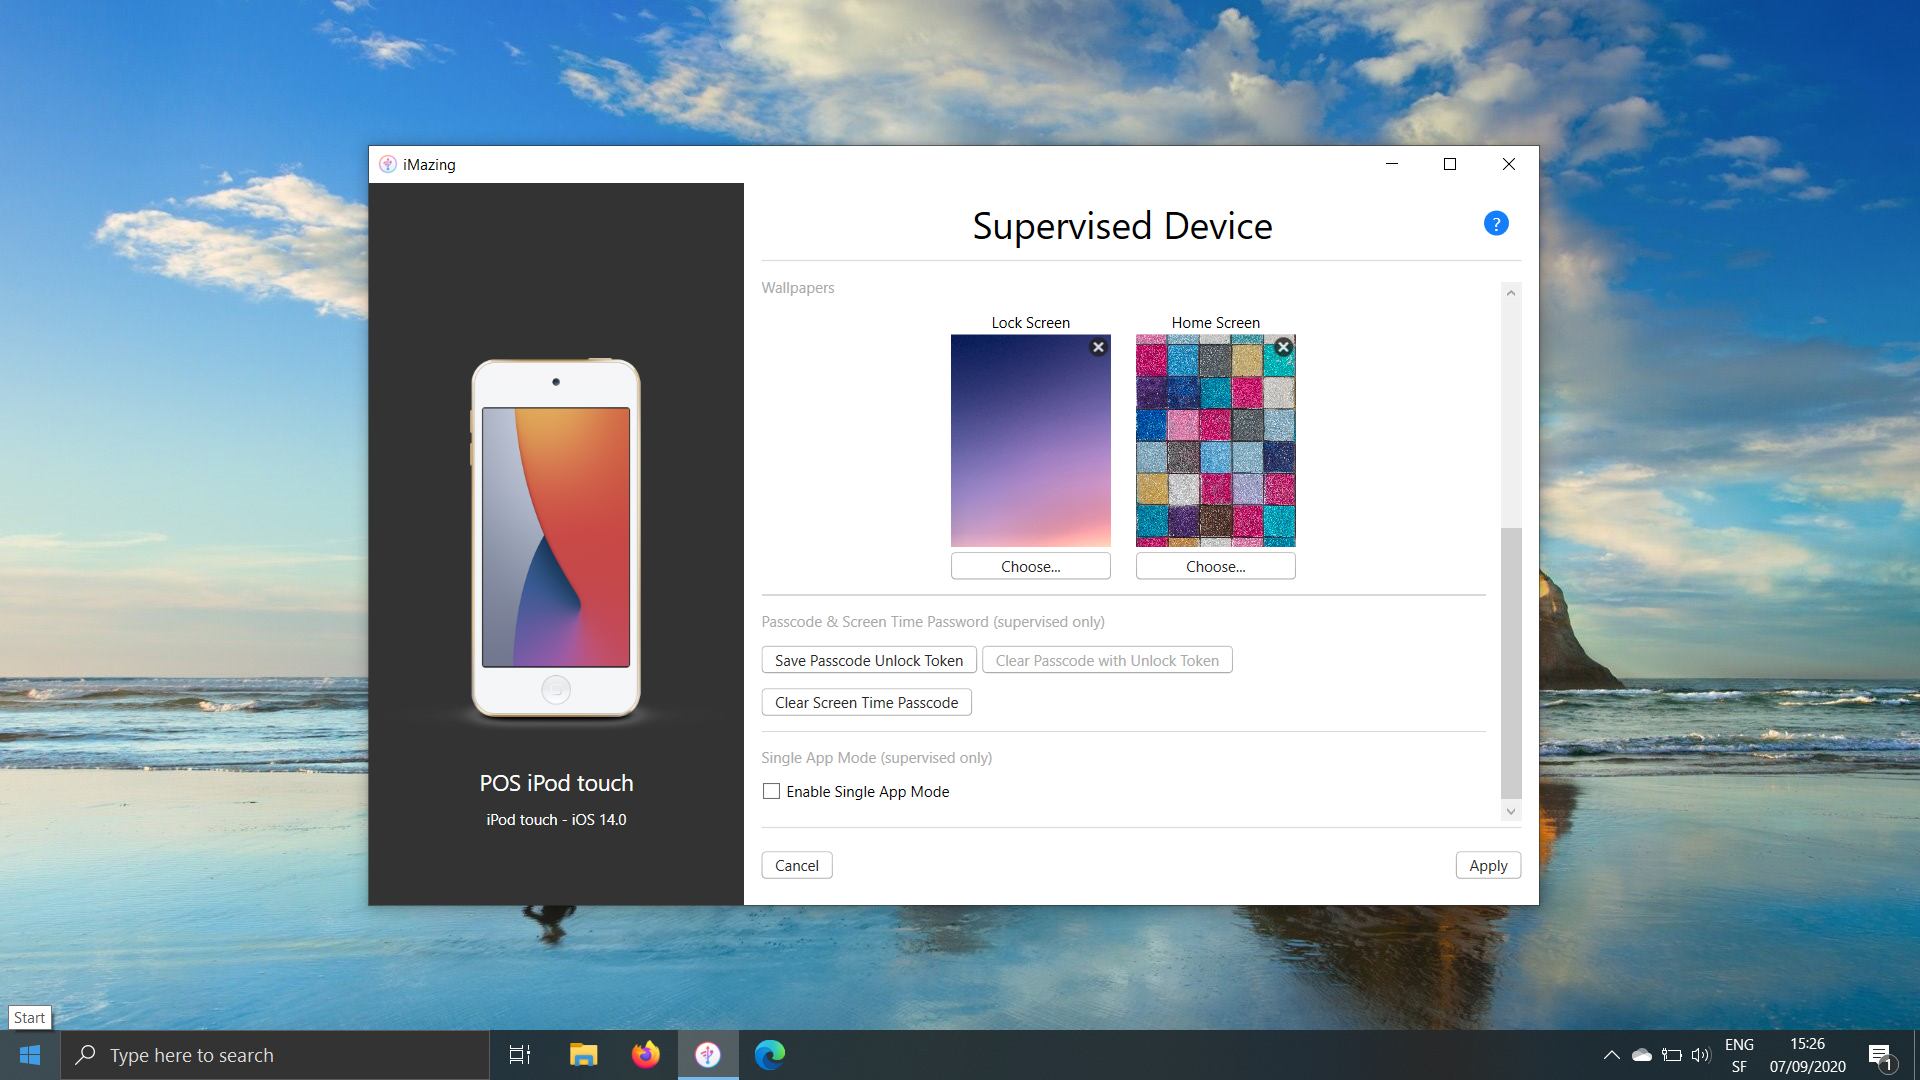This screenshot has width=1920, height=1080.
Task: Click Clear Passcode with Unlock Token
Action: pyautogui.click(x=1107, y=660)
